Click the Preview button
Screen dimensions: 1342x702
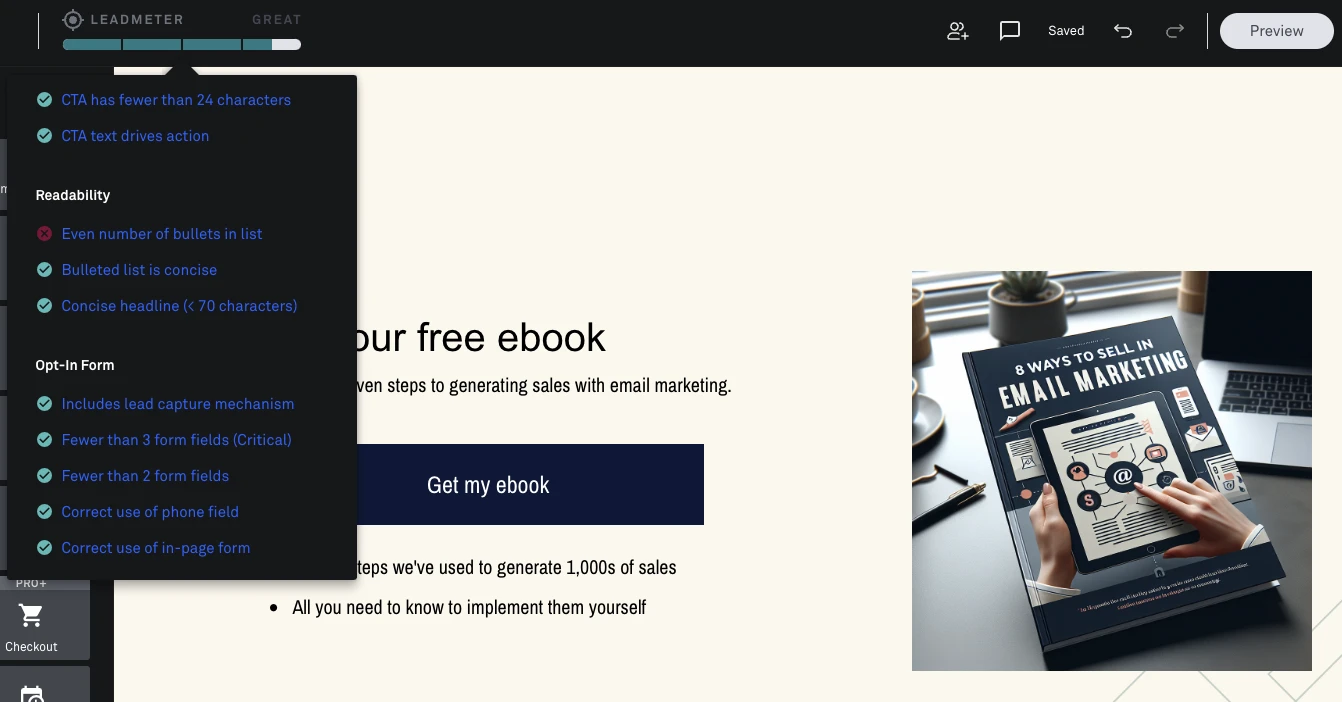[x=1276, y=31]
